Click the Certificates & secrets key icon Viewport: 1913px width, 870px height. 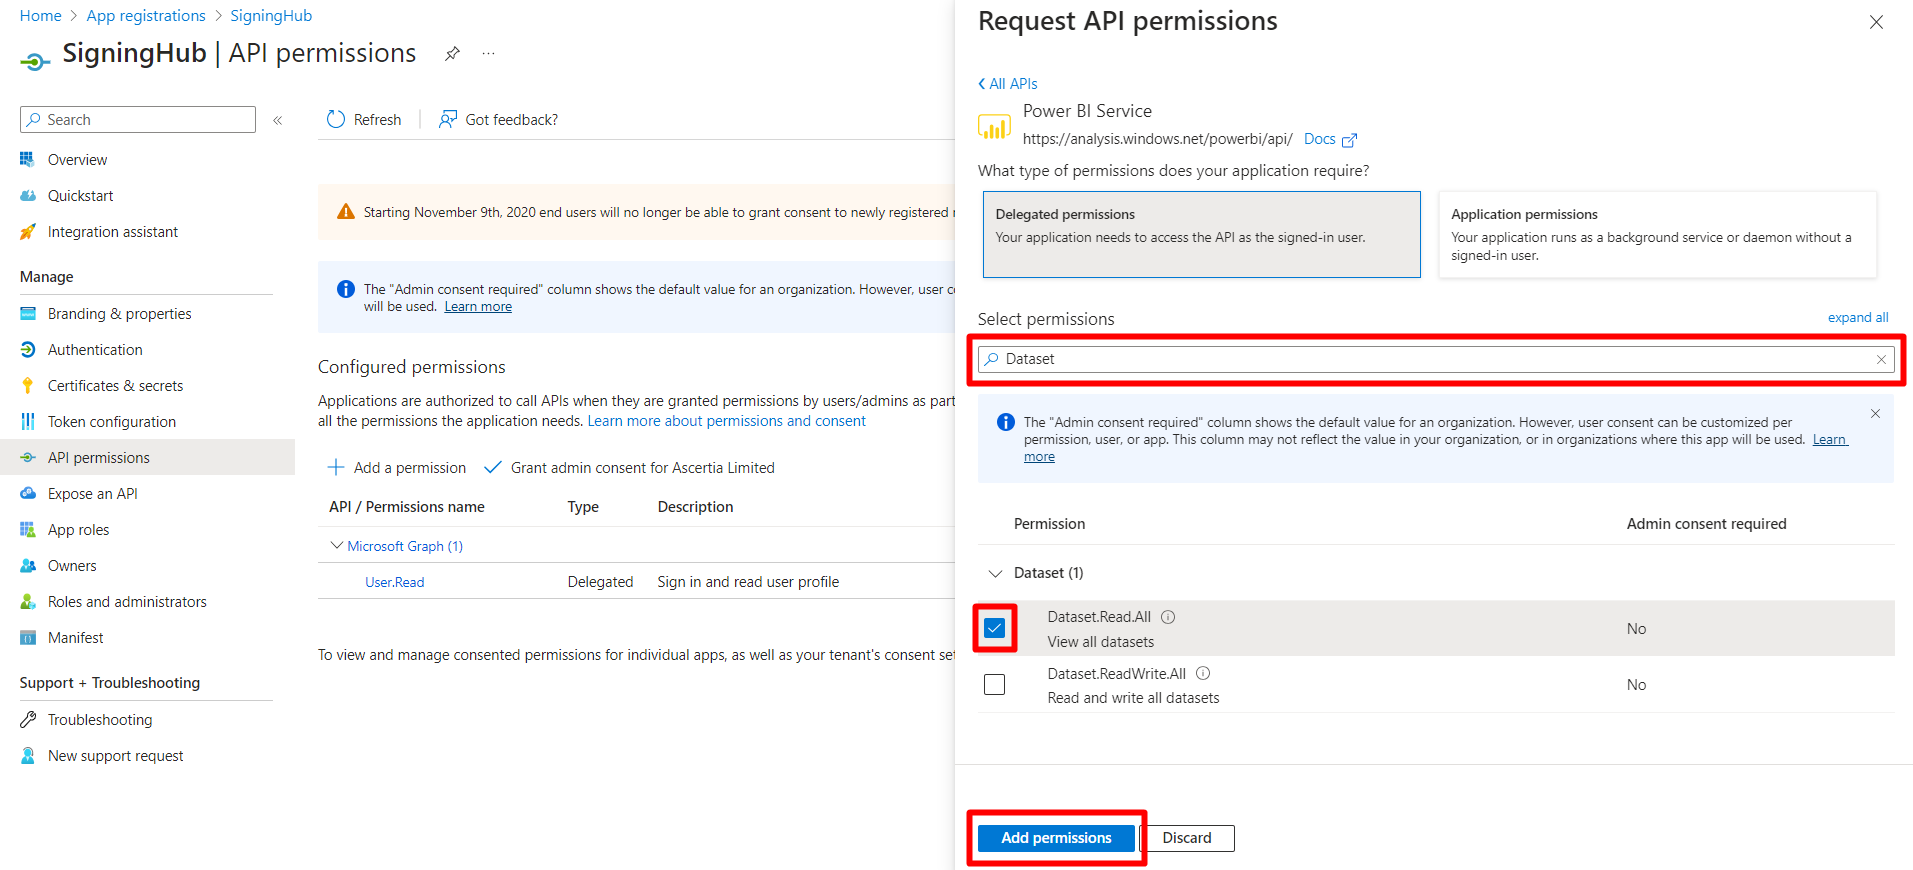[28, 385]
